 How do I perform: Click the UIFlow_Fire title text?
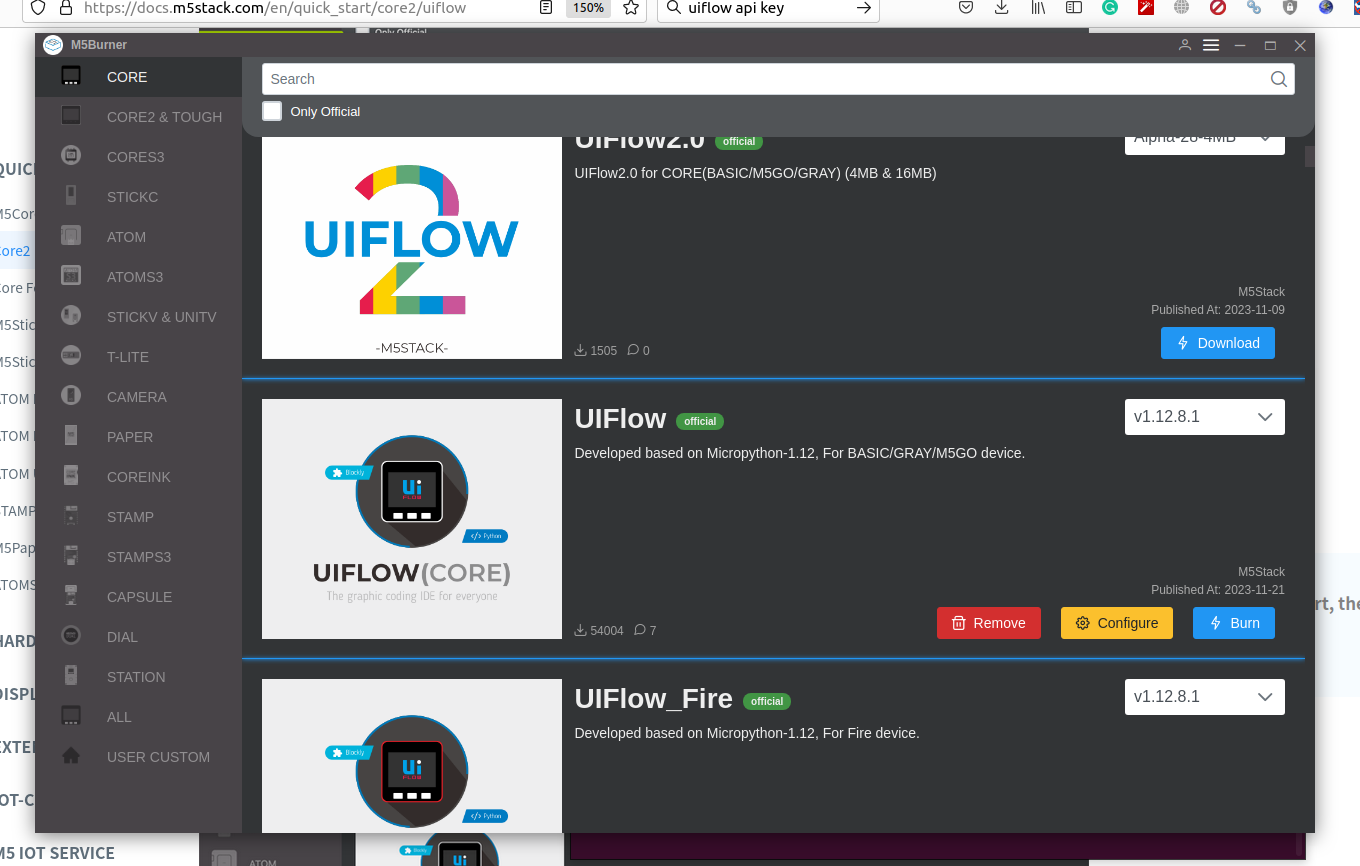654,699
